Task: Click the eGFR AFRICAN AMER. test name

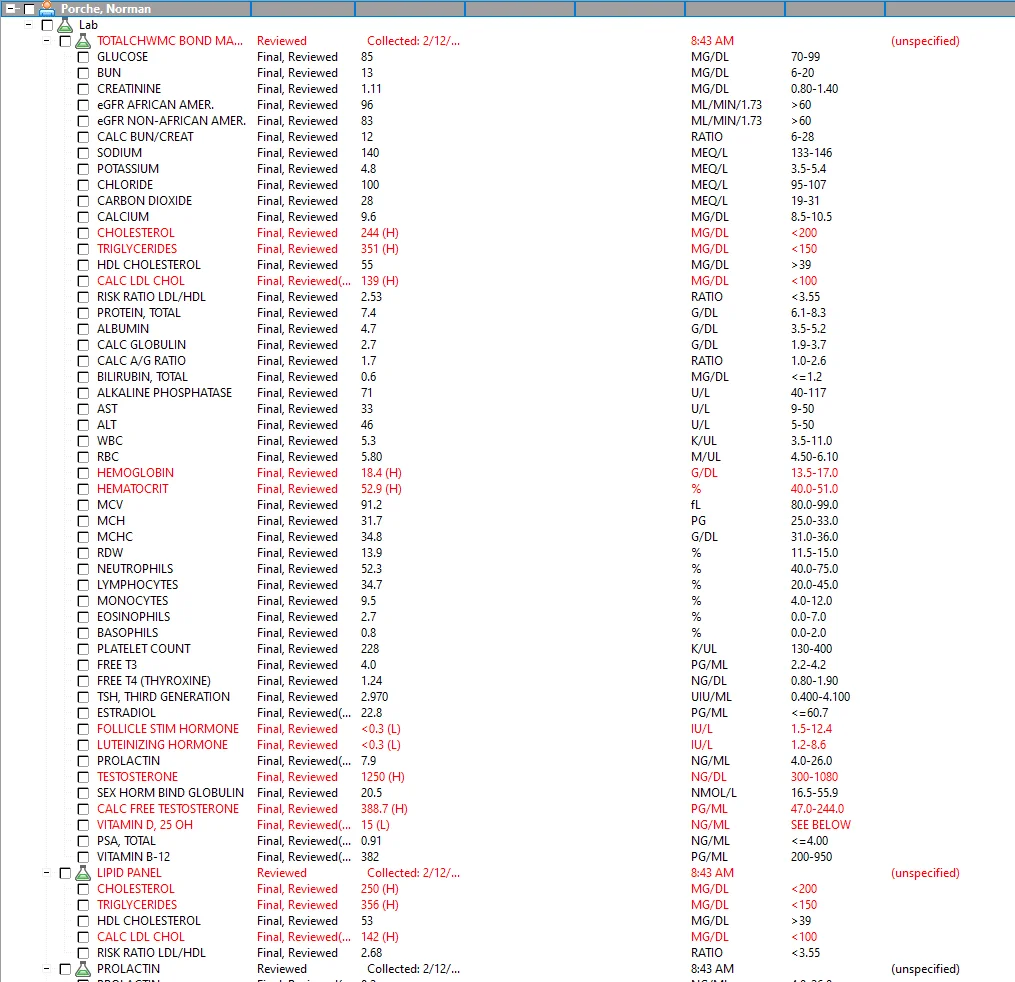Action: pyautogui.click(x=155, y=105)
